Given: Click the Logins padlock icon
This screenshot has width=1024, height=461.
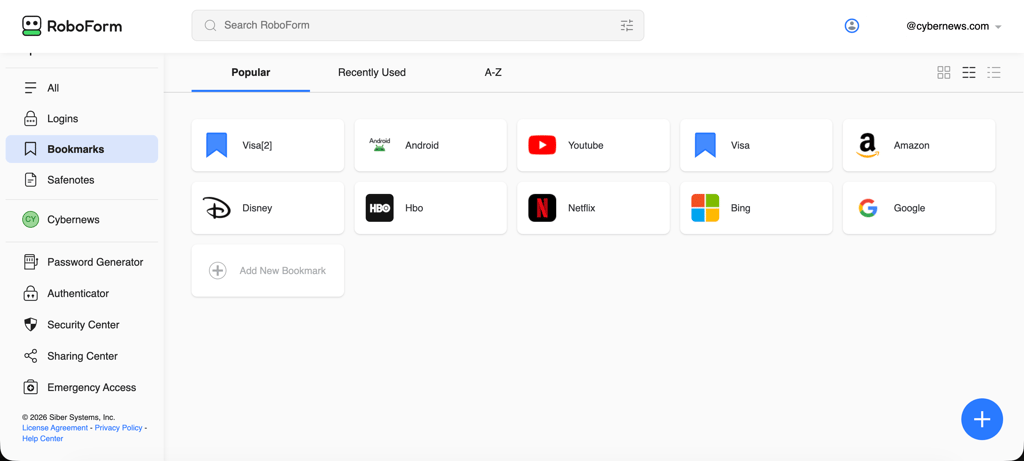Looking at the screenshot, I should (x=30, y=119).
